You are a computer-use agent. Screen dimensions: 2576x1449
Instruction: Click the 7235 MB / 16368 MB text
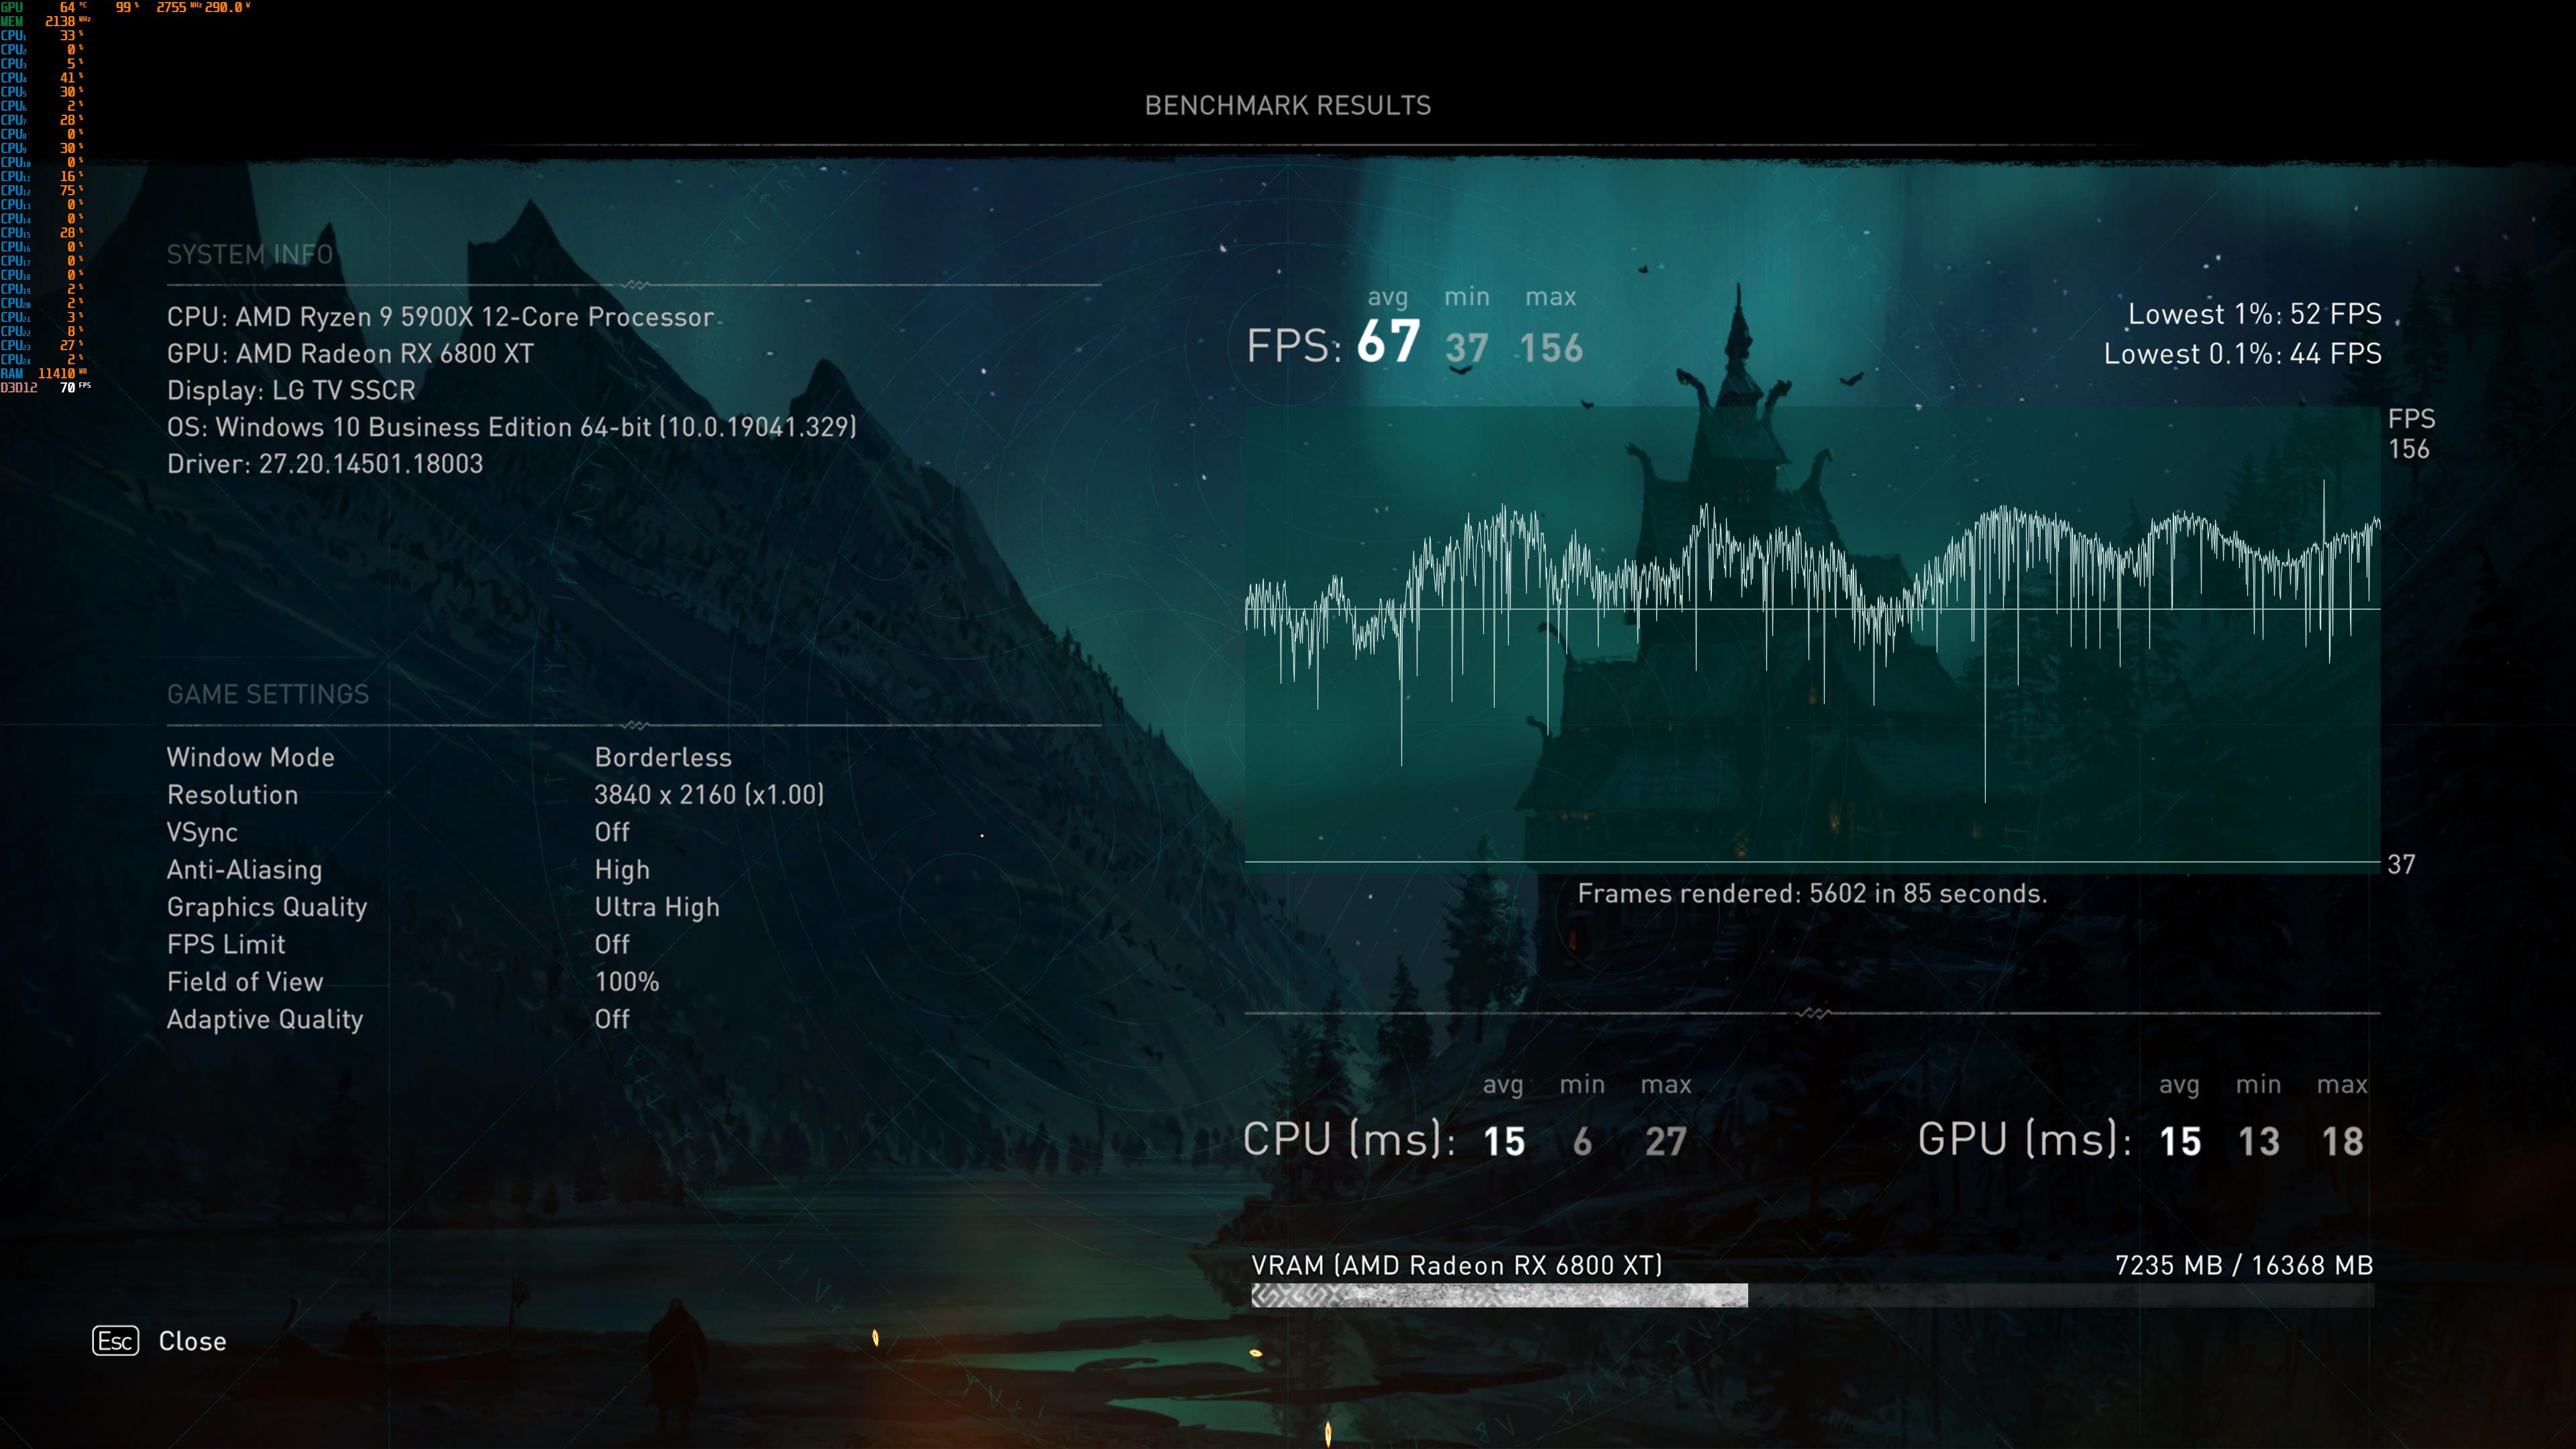(x=2244, y=1266)
